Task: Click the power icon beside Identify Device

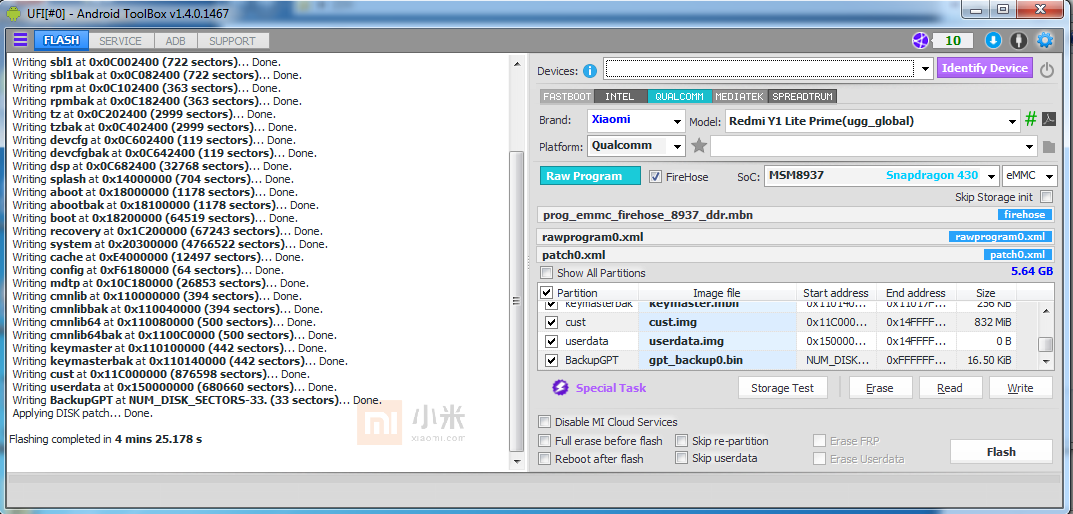Action: (x=1046, y=69)
